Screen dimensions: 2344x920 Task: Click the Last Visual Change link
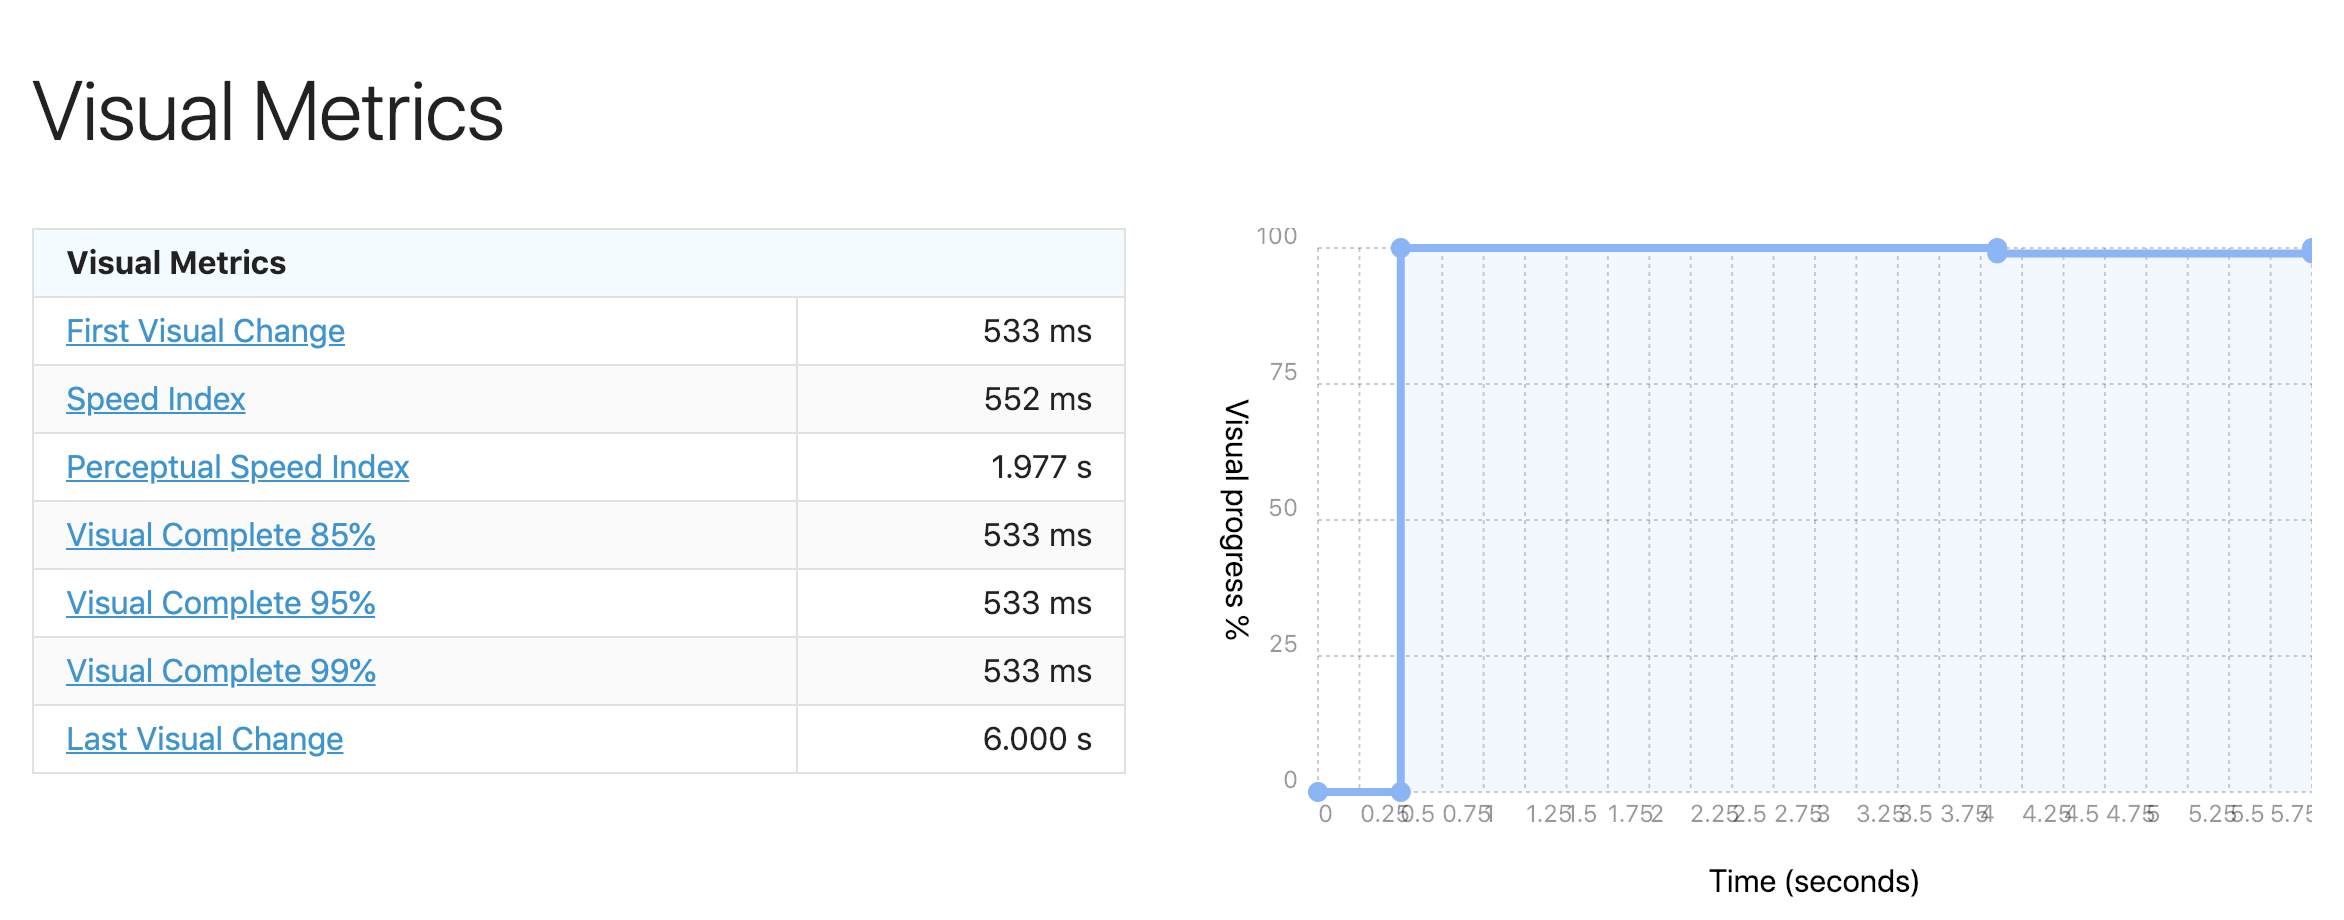click(x=204, y=739)
